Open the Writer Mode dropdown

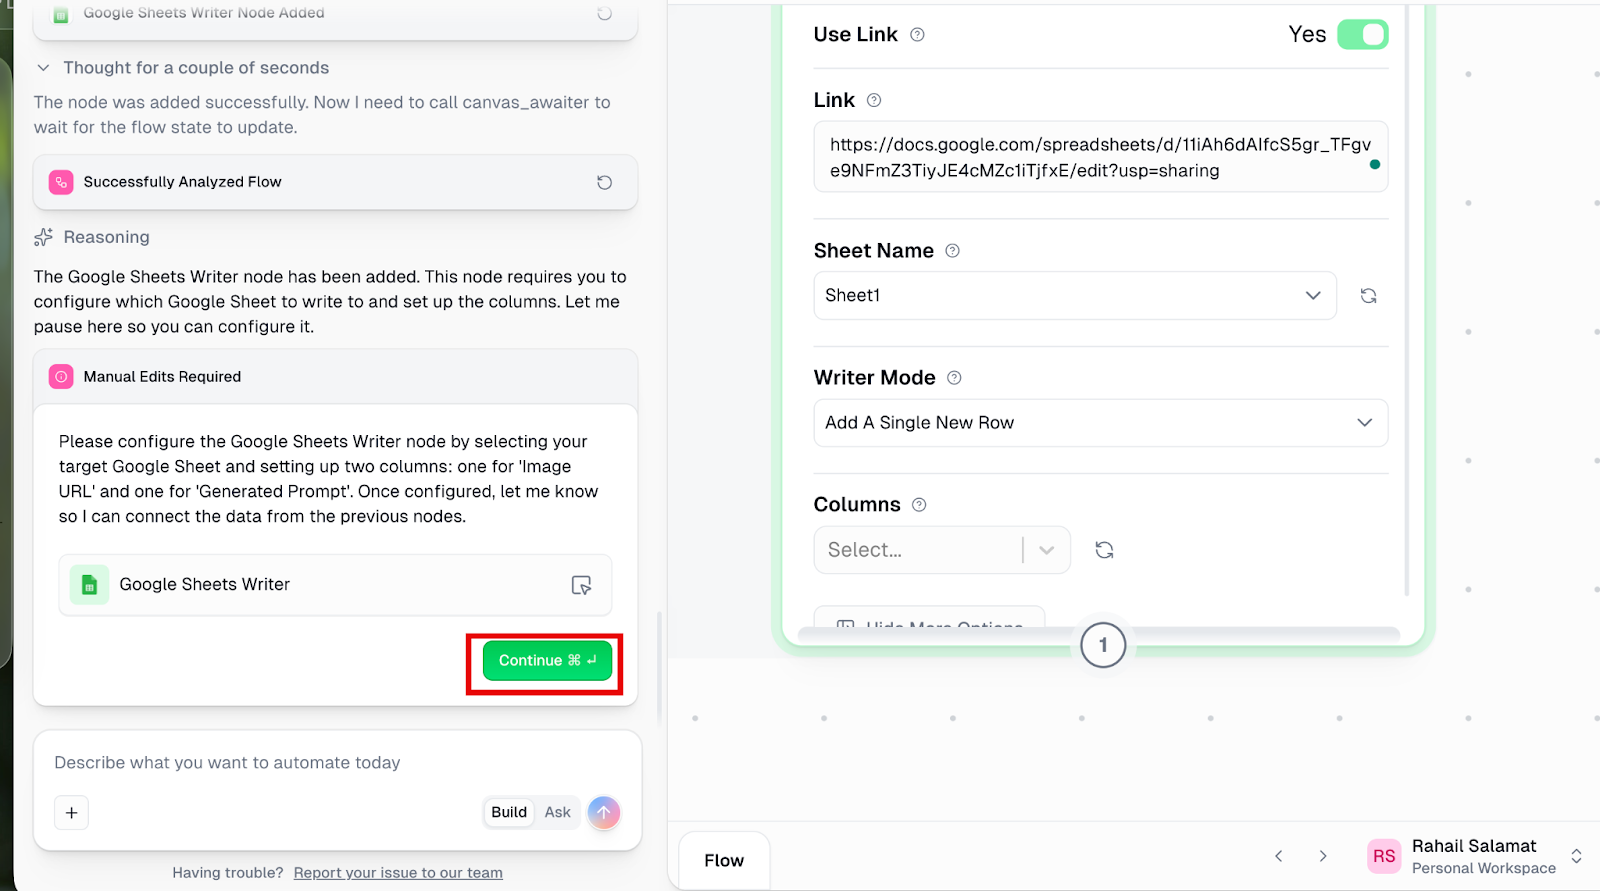[x=1101, y=423]
